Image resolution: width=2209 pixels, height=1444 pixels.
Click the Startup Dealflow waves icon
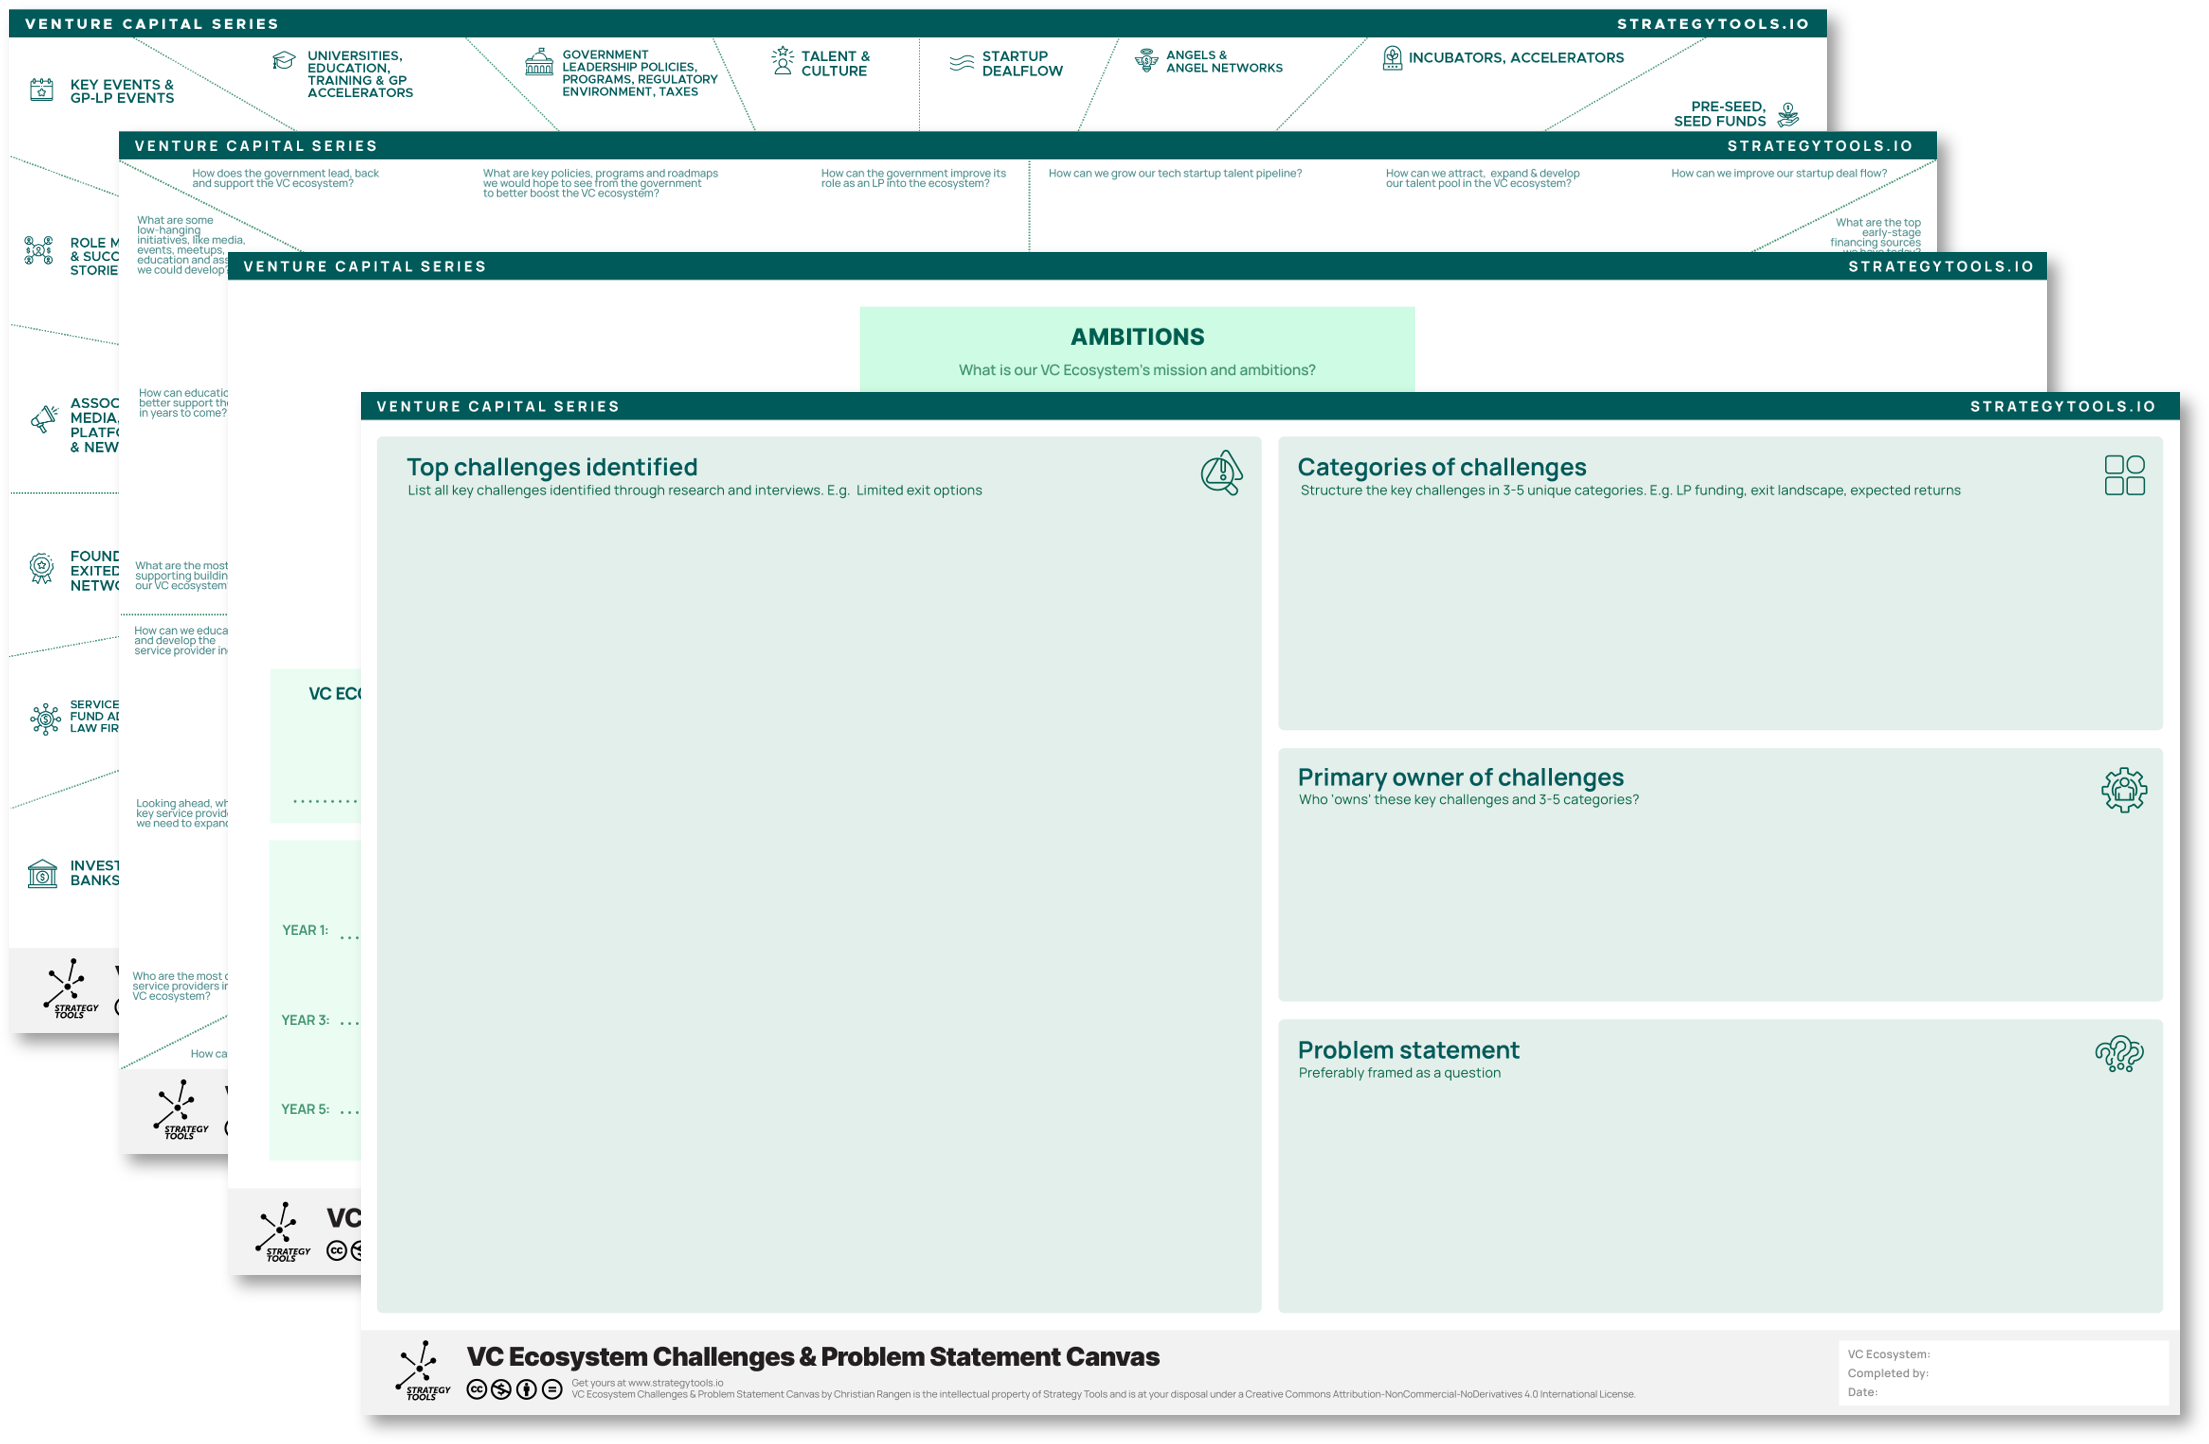[x=961, y=63]
